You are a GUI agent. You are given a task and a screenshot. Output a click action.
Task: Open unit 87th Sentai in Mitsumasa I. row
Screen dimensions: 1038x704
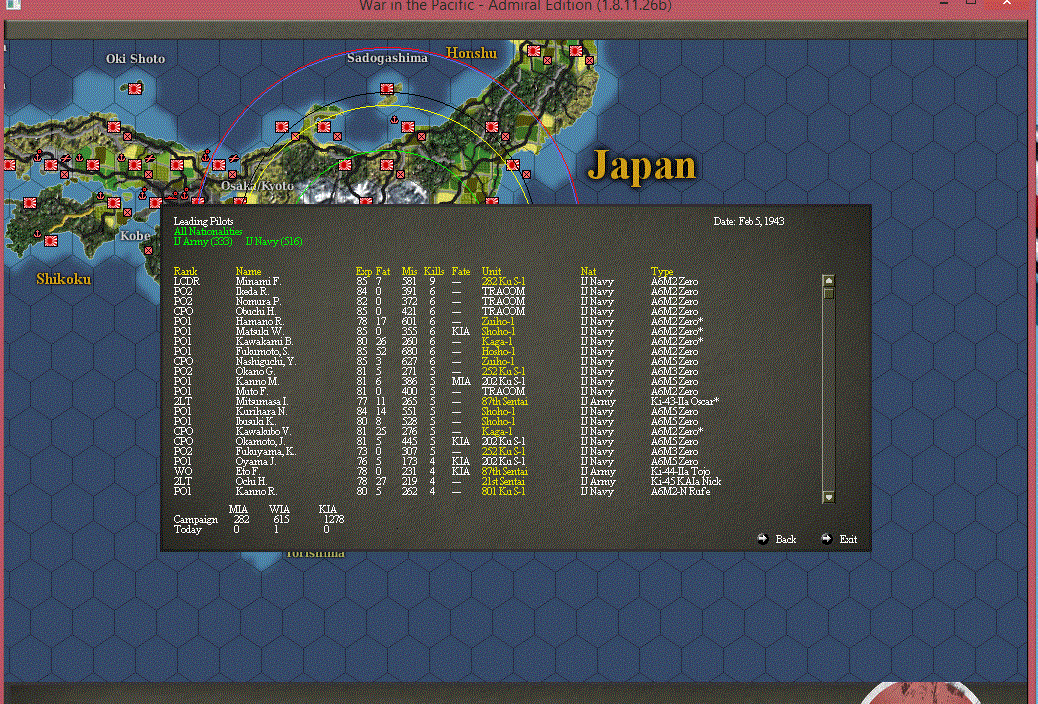point(504,401)
